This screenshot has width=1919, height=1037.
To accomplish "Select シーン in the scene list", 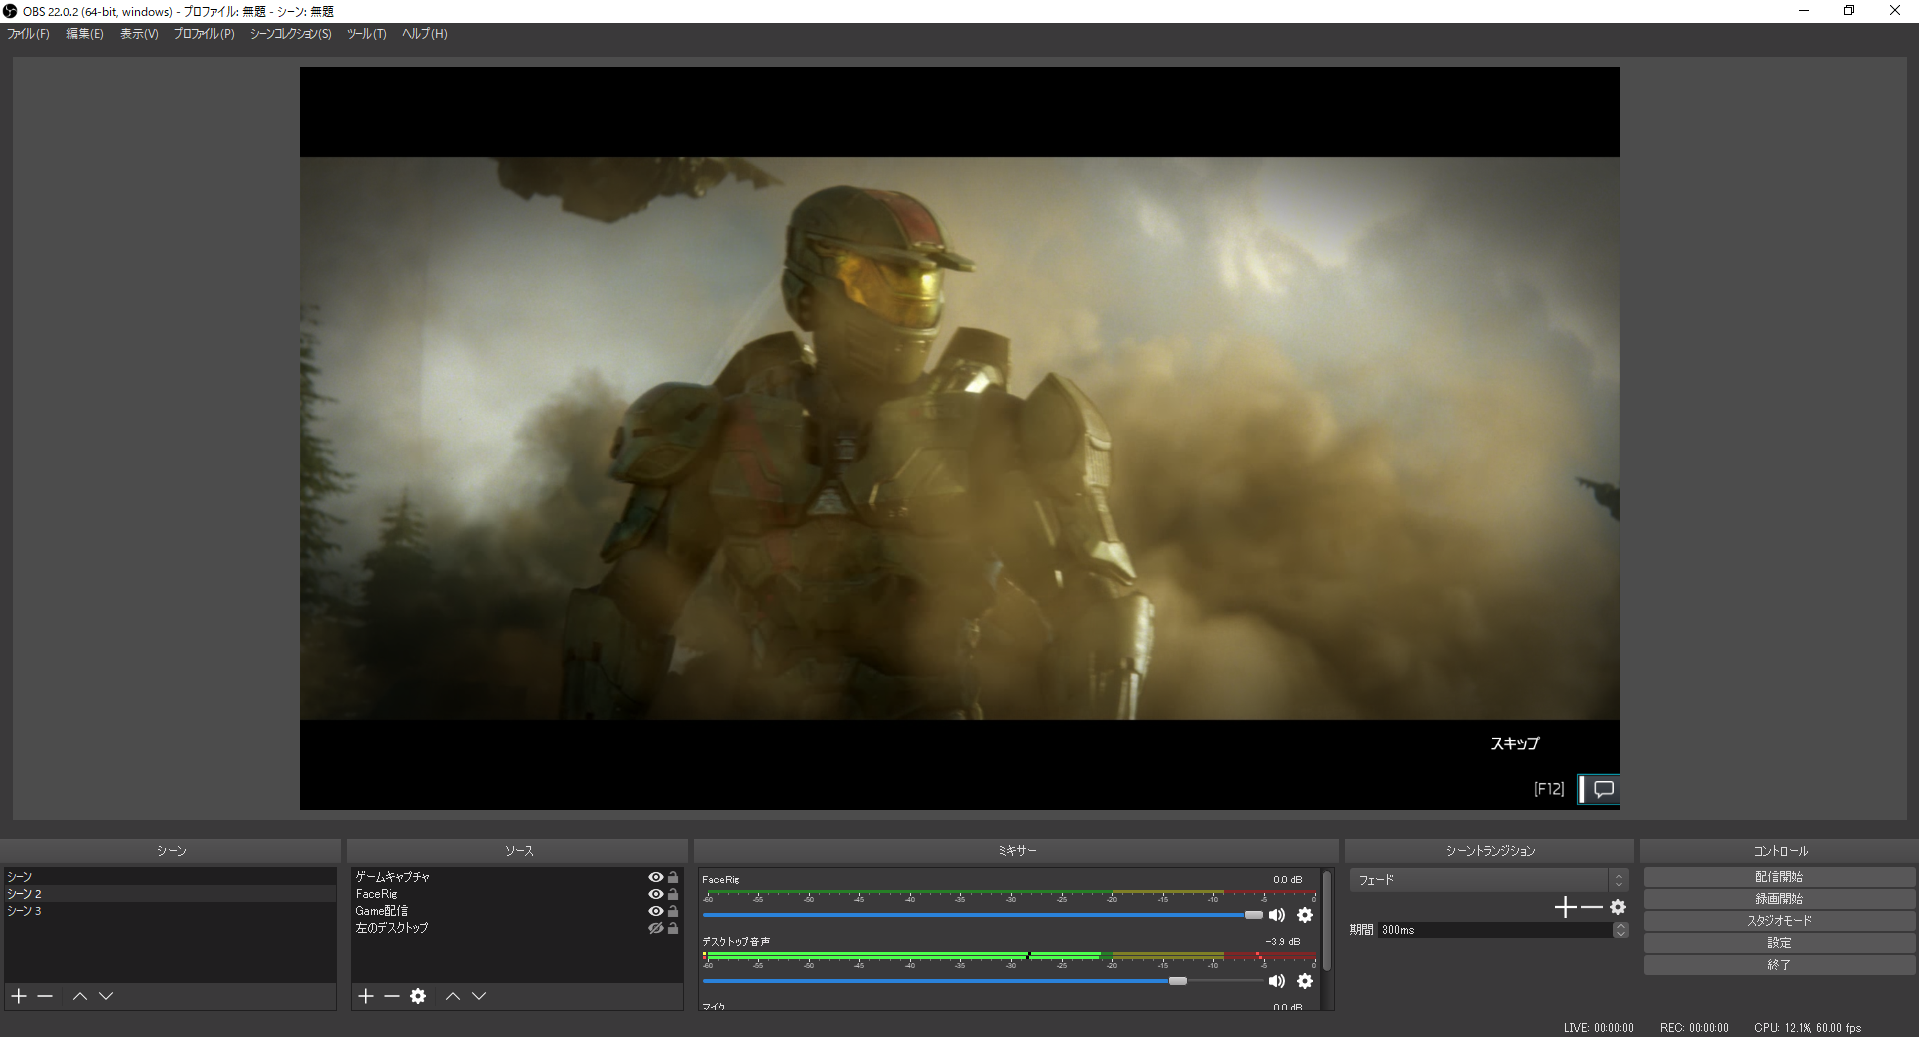I will pos(170,877).
